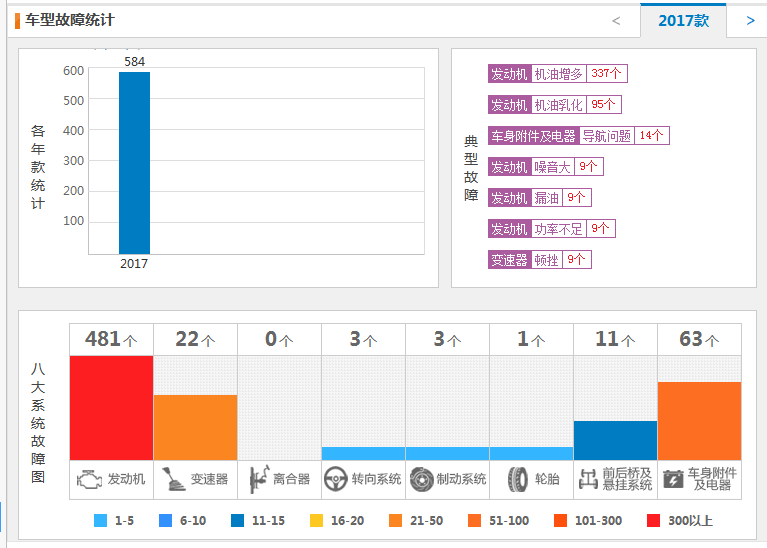Click the tire icon for 轮胎

518,479
